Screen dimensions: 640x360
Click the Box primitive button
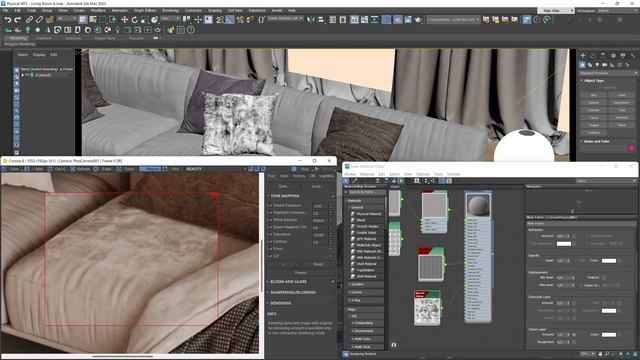(593, 95)
